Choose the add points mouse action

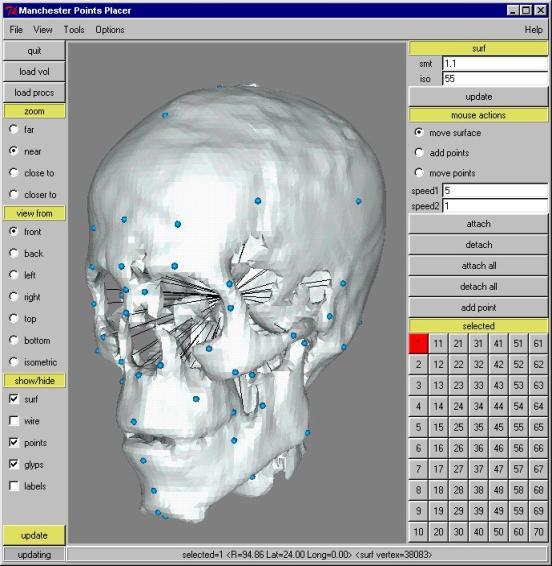pyautogui.click(x=419, y=153)
